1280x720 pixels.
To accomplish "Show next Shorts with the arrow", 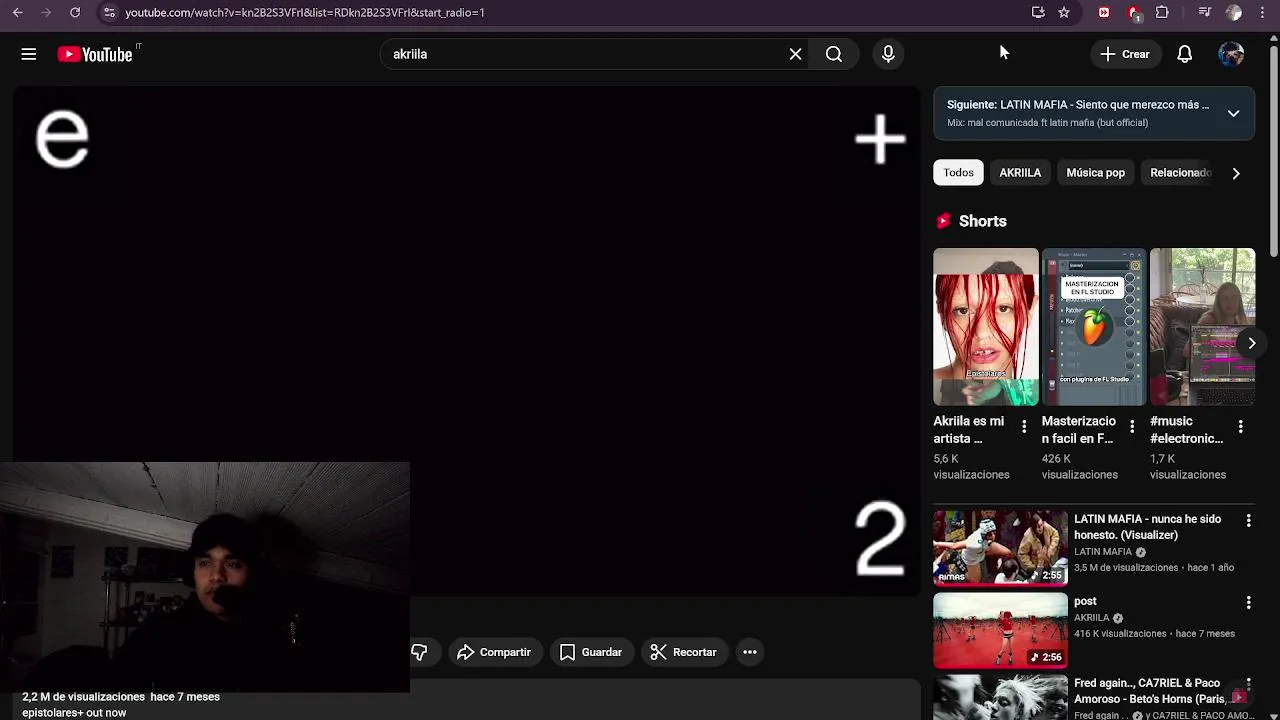I will tap(1251, 343).
